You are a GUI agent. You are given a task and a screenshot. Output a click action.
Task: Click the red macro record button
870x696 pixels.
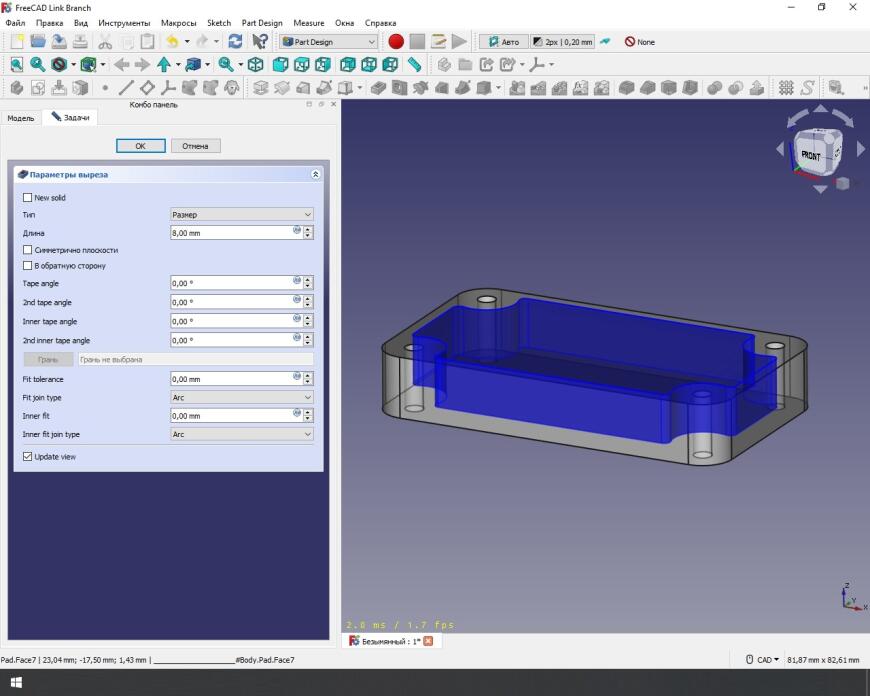[396, 42]
